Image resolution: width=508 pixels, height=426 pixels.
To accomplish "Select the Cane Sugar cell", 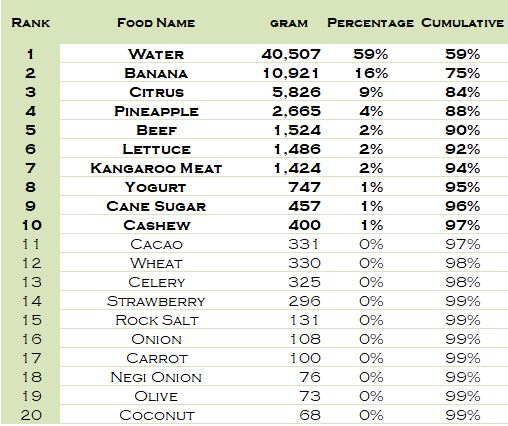I will click(x=156, y=206).
